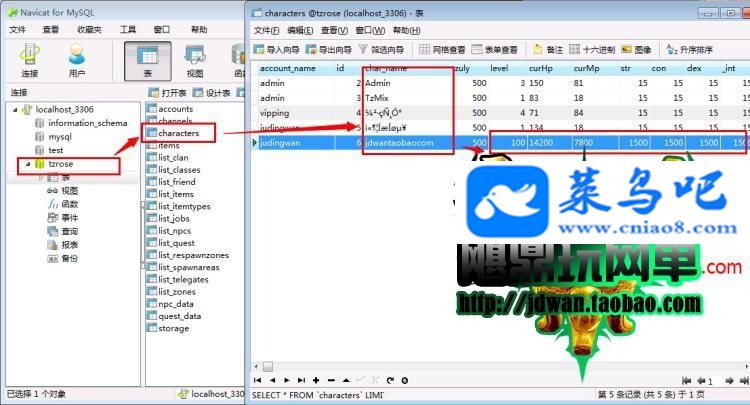Select list_classes table in list
Image resolution: width=750 pixels, height=405 pixels.
[179, 170]
